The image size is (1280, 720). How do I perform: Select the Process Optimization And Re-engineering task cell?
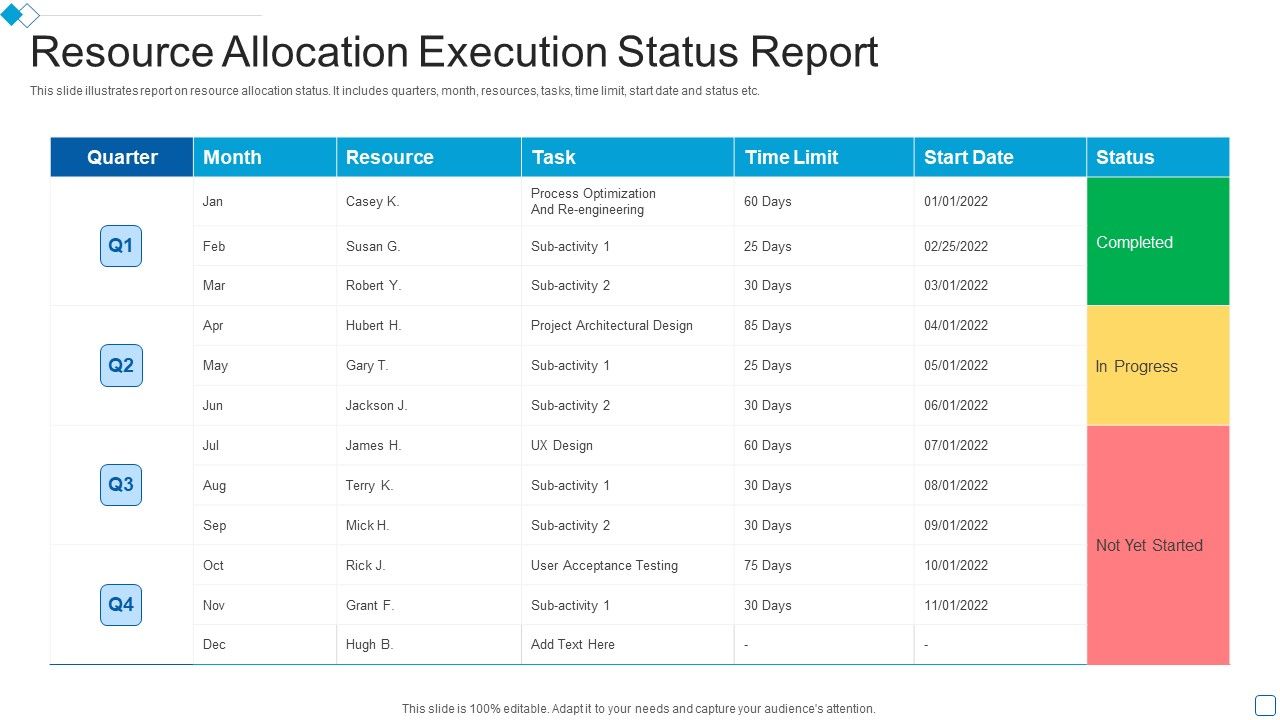click(x=593, y=201)
